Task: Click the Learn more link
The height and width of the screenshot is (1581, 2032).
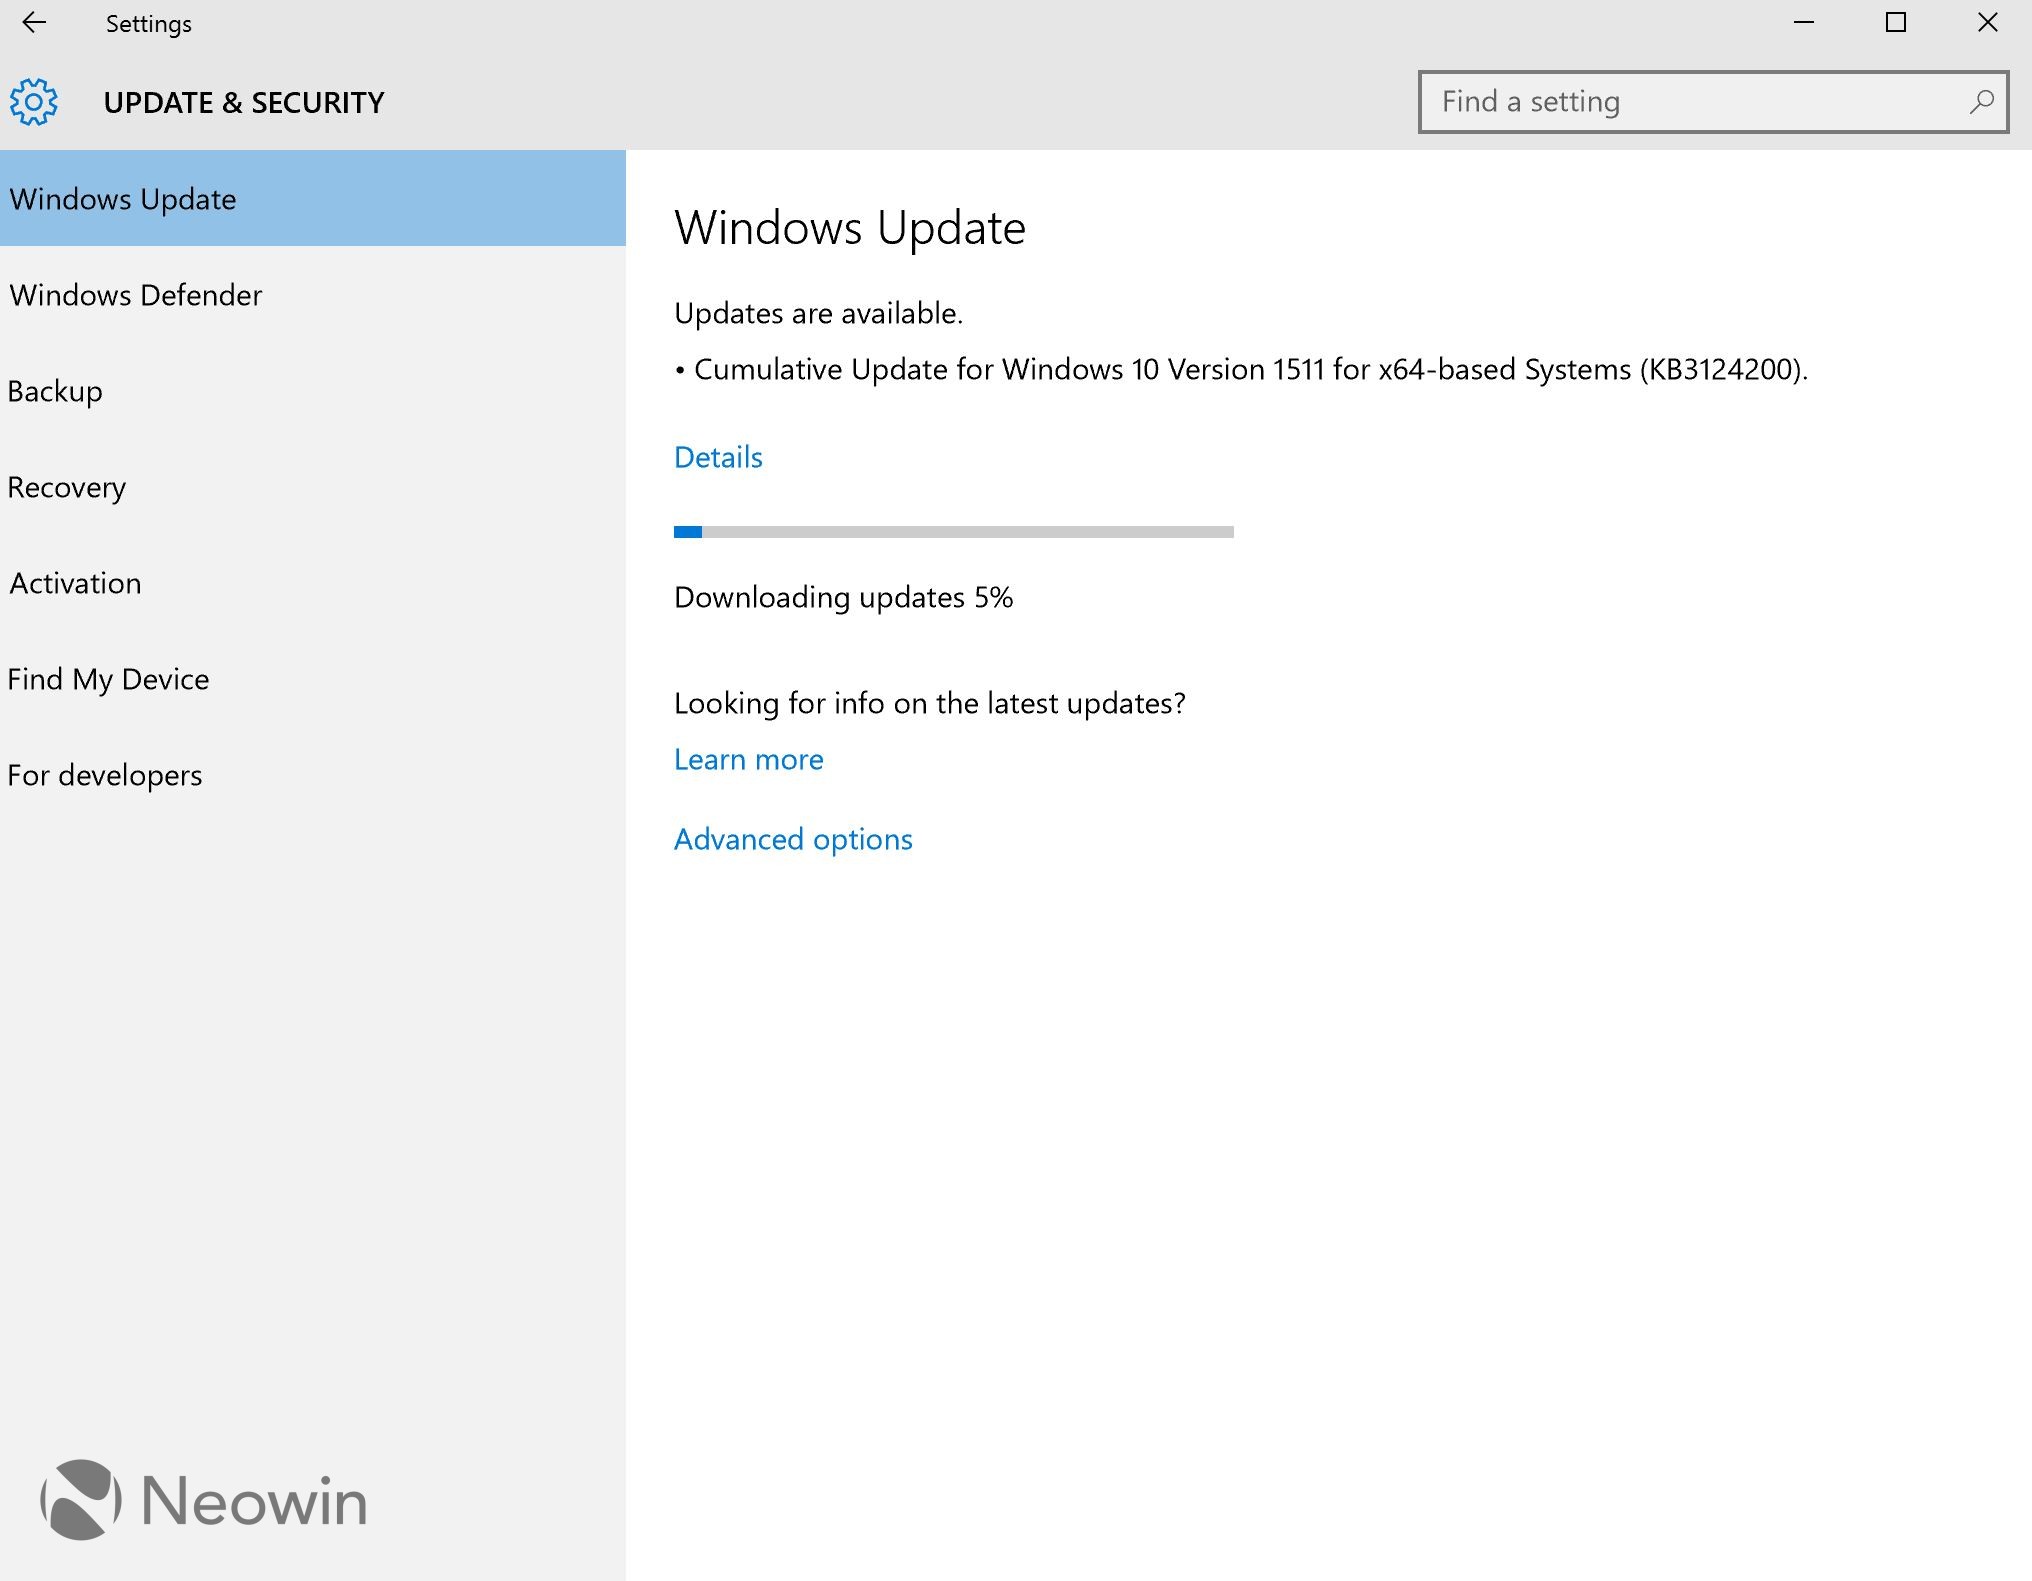Action: [x=749, y=759]
